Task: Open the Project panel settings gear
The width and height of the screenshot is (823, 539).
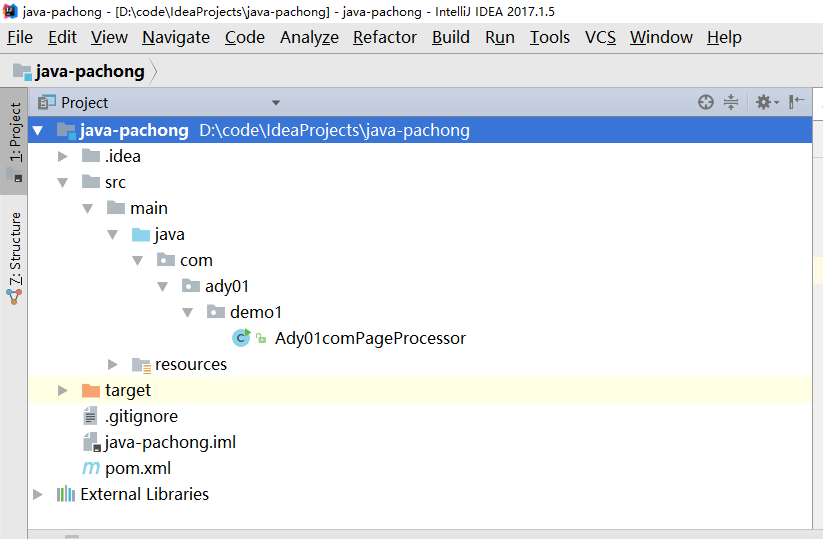Action: click(767, 102)
